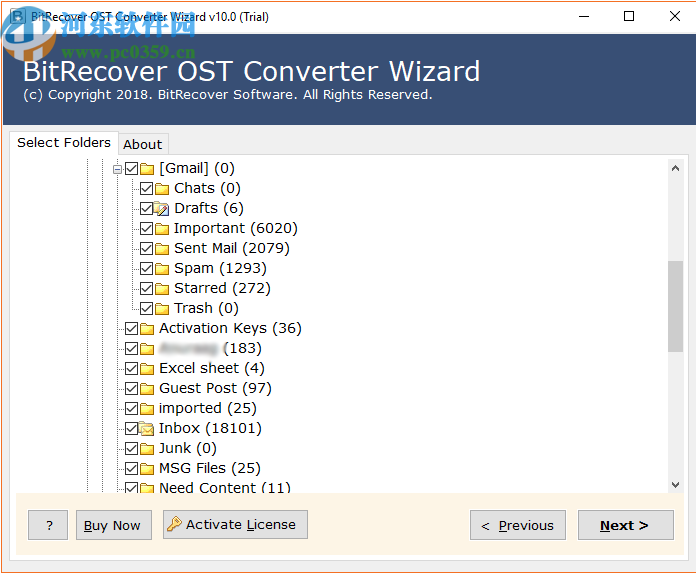Toggle the Sent Mail (2079) checkbox
This screenshot has height=580, width=696.
click(x=146, y=249)
